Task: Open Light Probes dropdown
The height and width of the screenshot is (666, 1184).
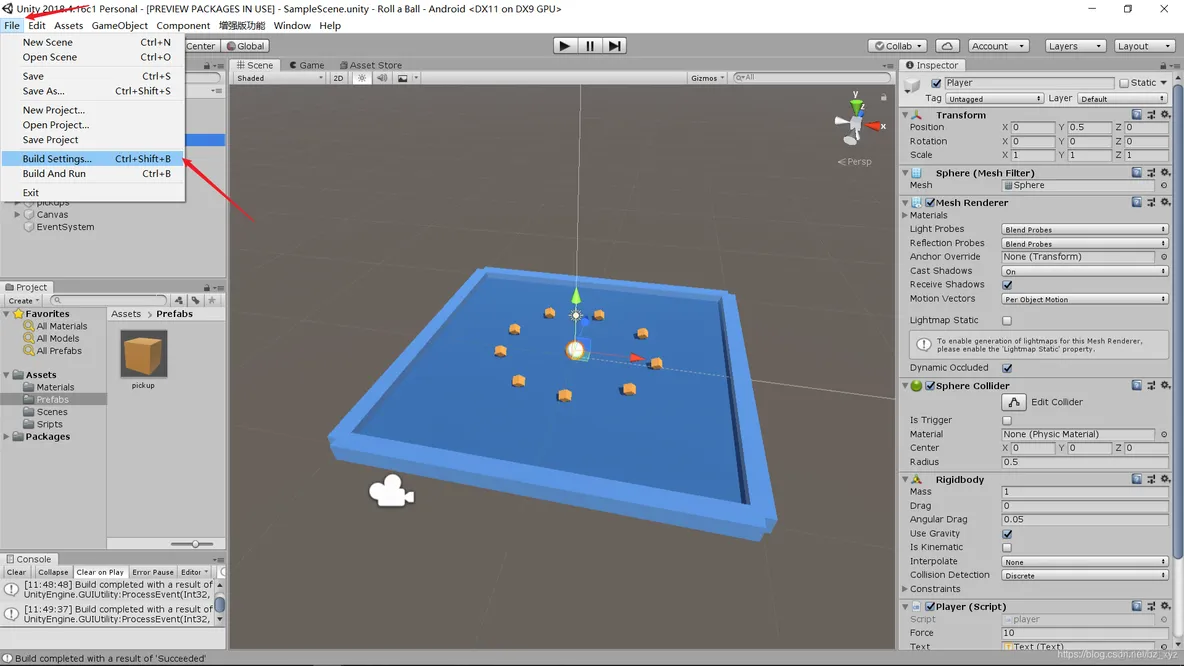Action: pos(1085,230)
